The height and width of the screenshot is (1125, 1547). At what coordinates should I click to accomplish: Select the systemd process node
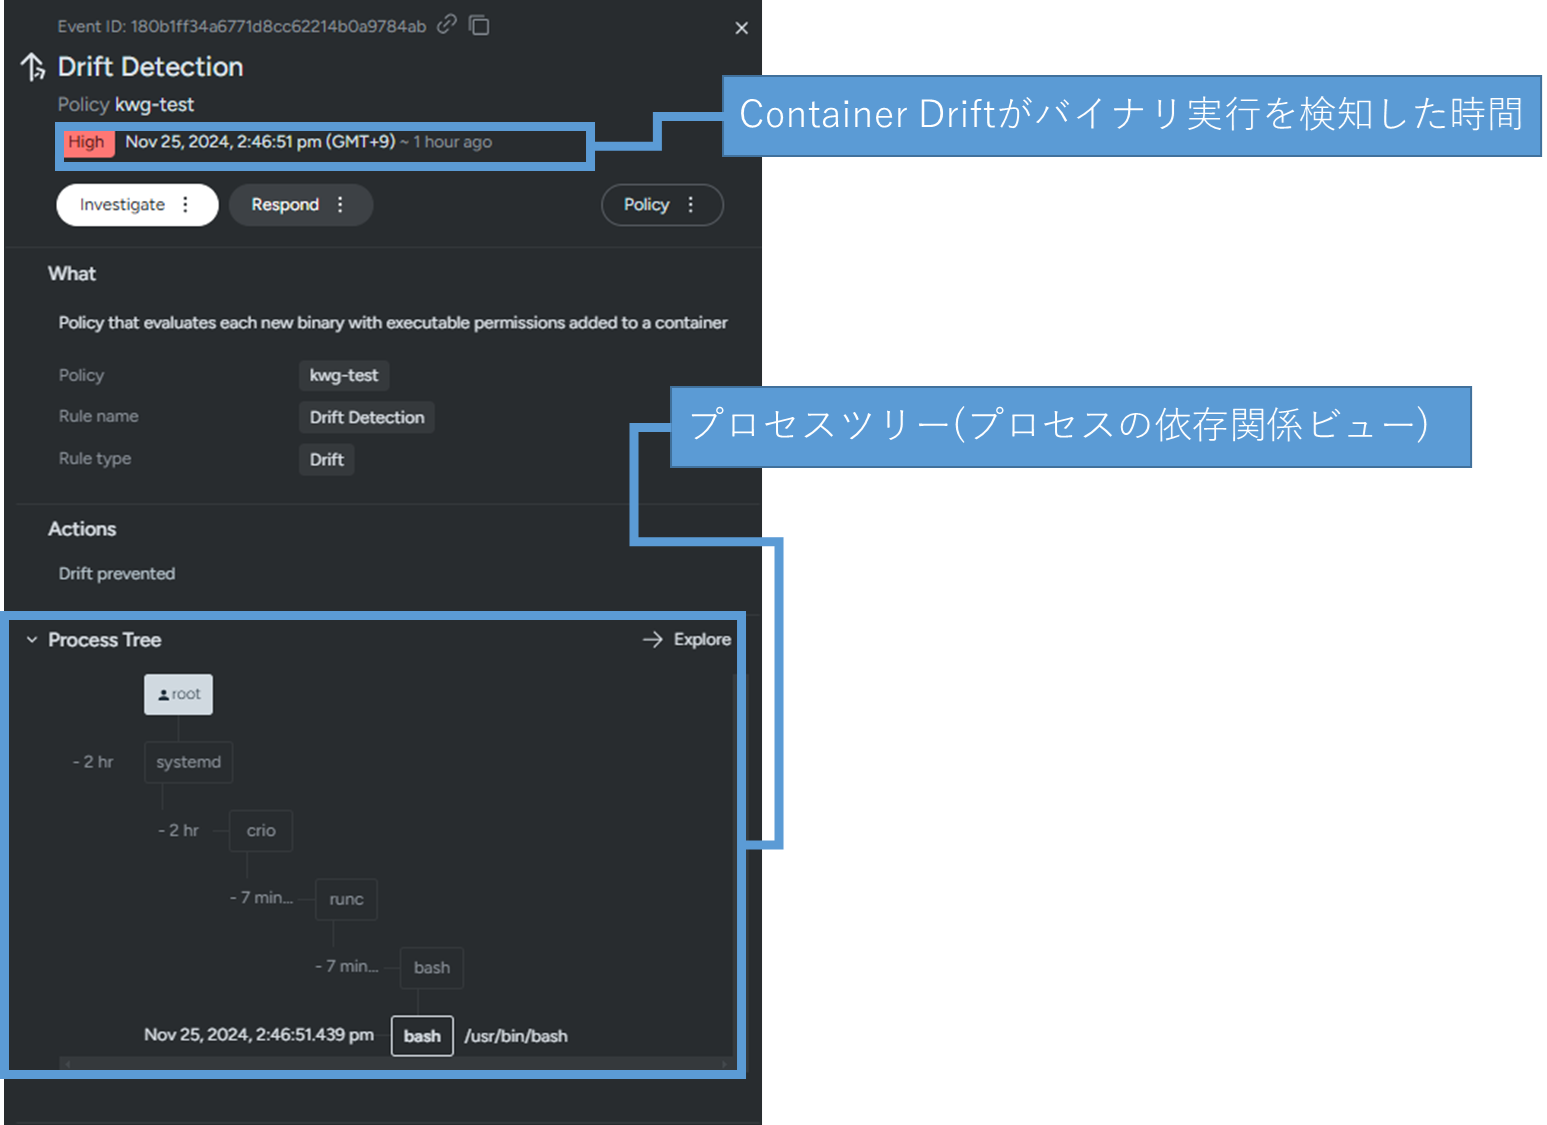(x=188, y=762)
